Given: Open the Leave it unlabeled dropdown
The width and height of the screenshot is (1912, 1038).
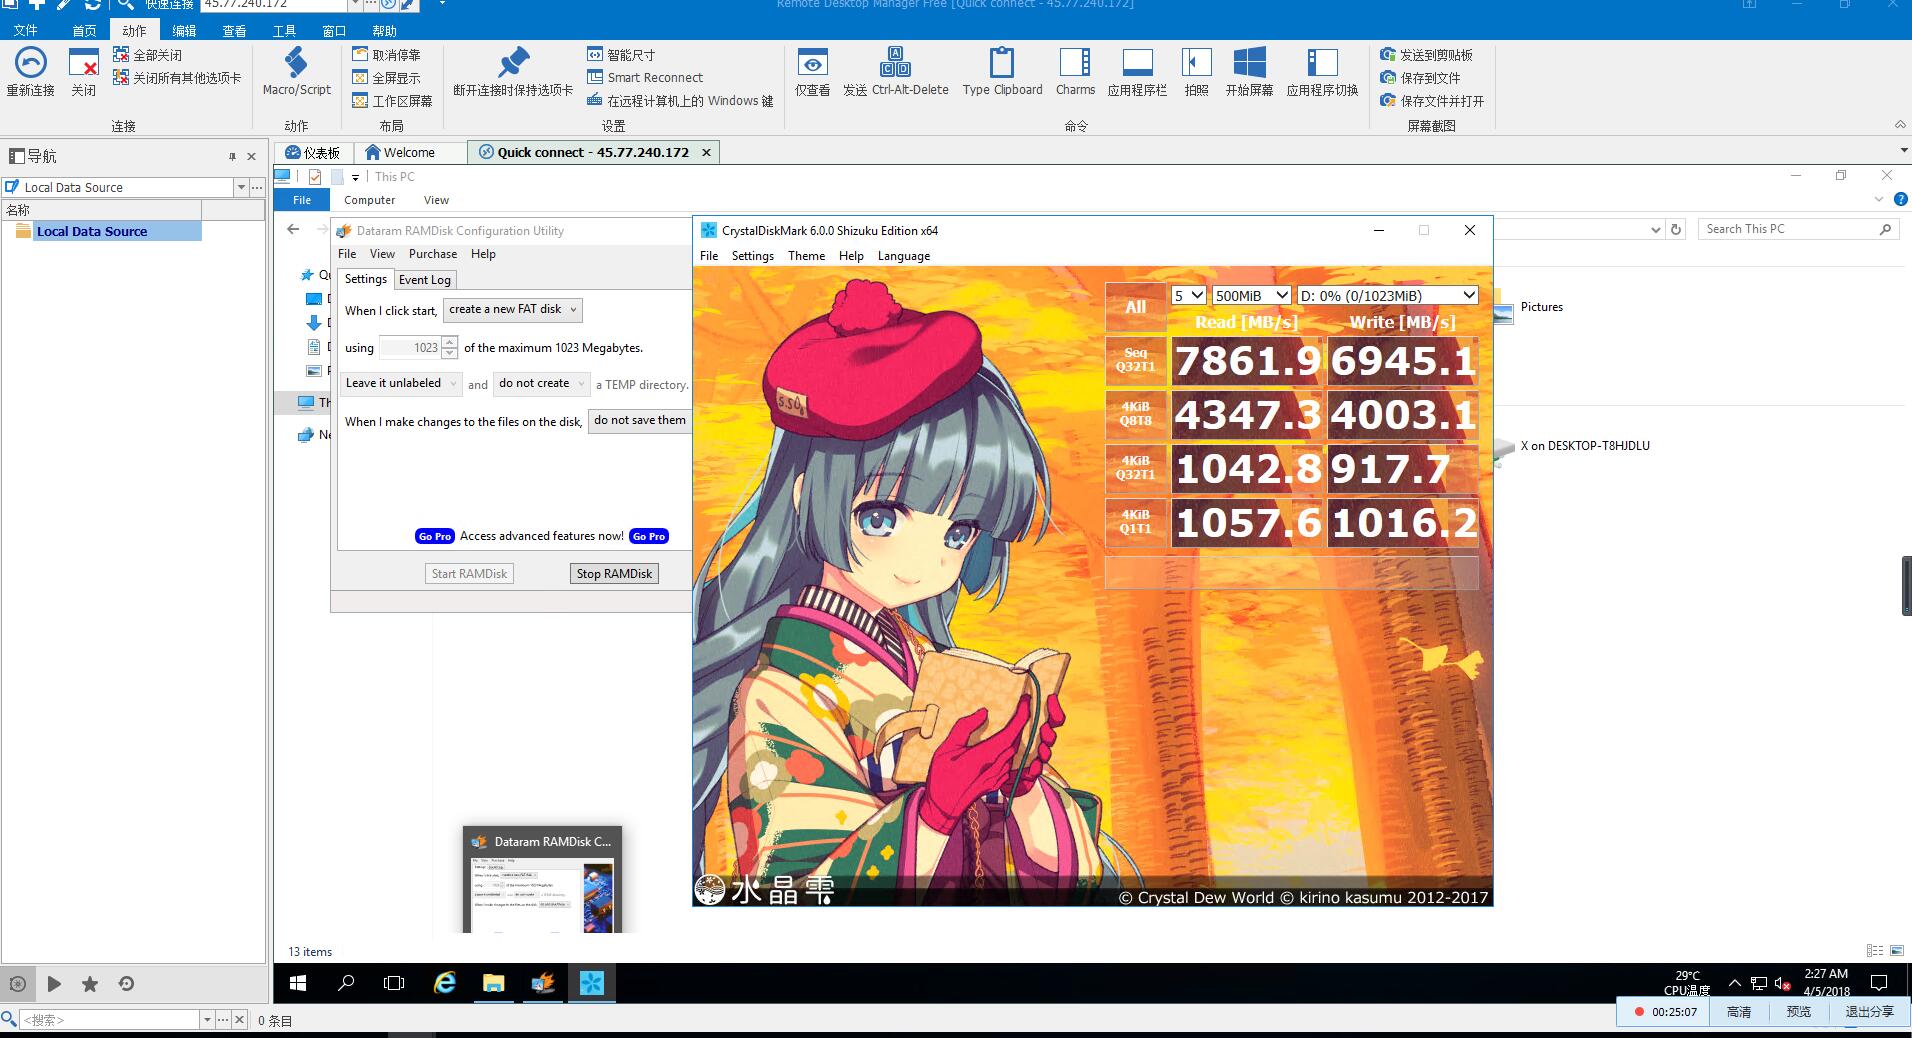Looking at the screenshot, I should pyautogui.click(x=401, y=384).
